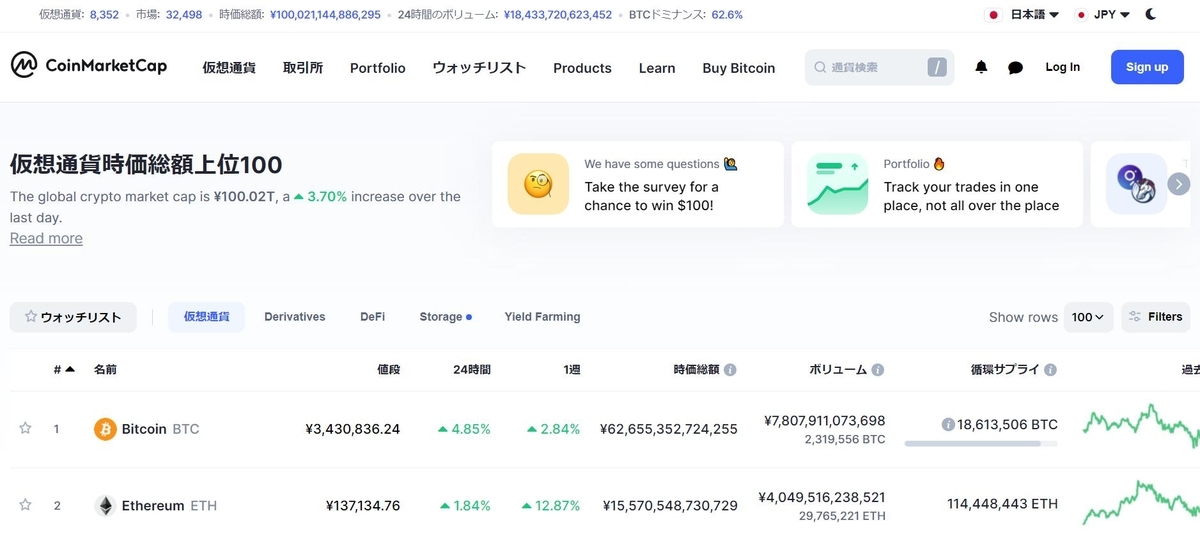
Task: Open the Learn nav menu
Action: [x=657, y=68]
